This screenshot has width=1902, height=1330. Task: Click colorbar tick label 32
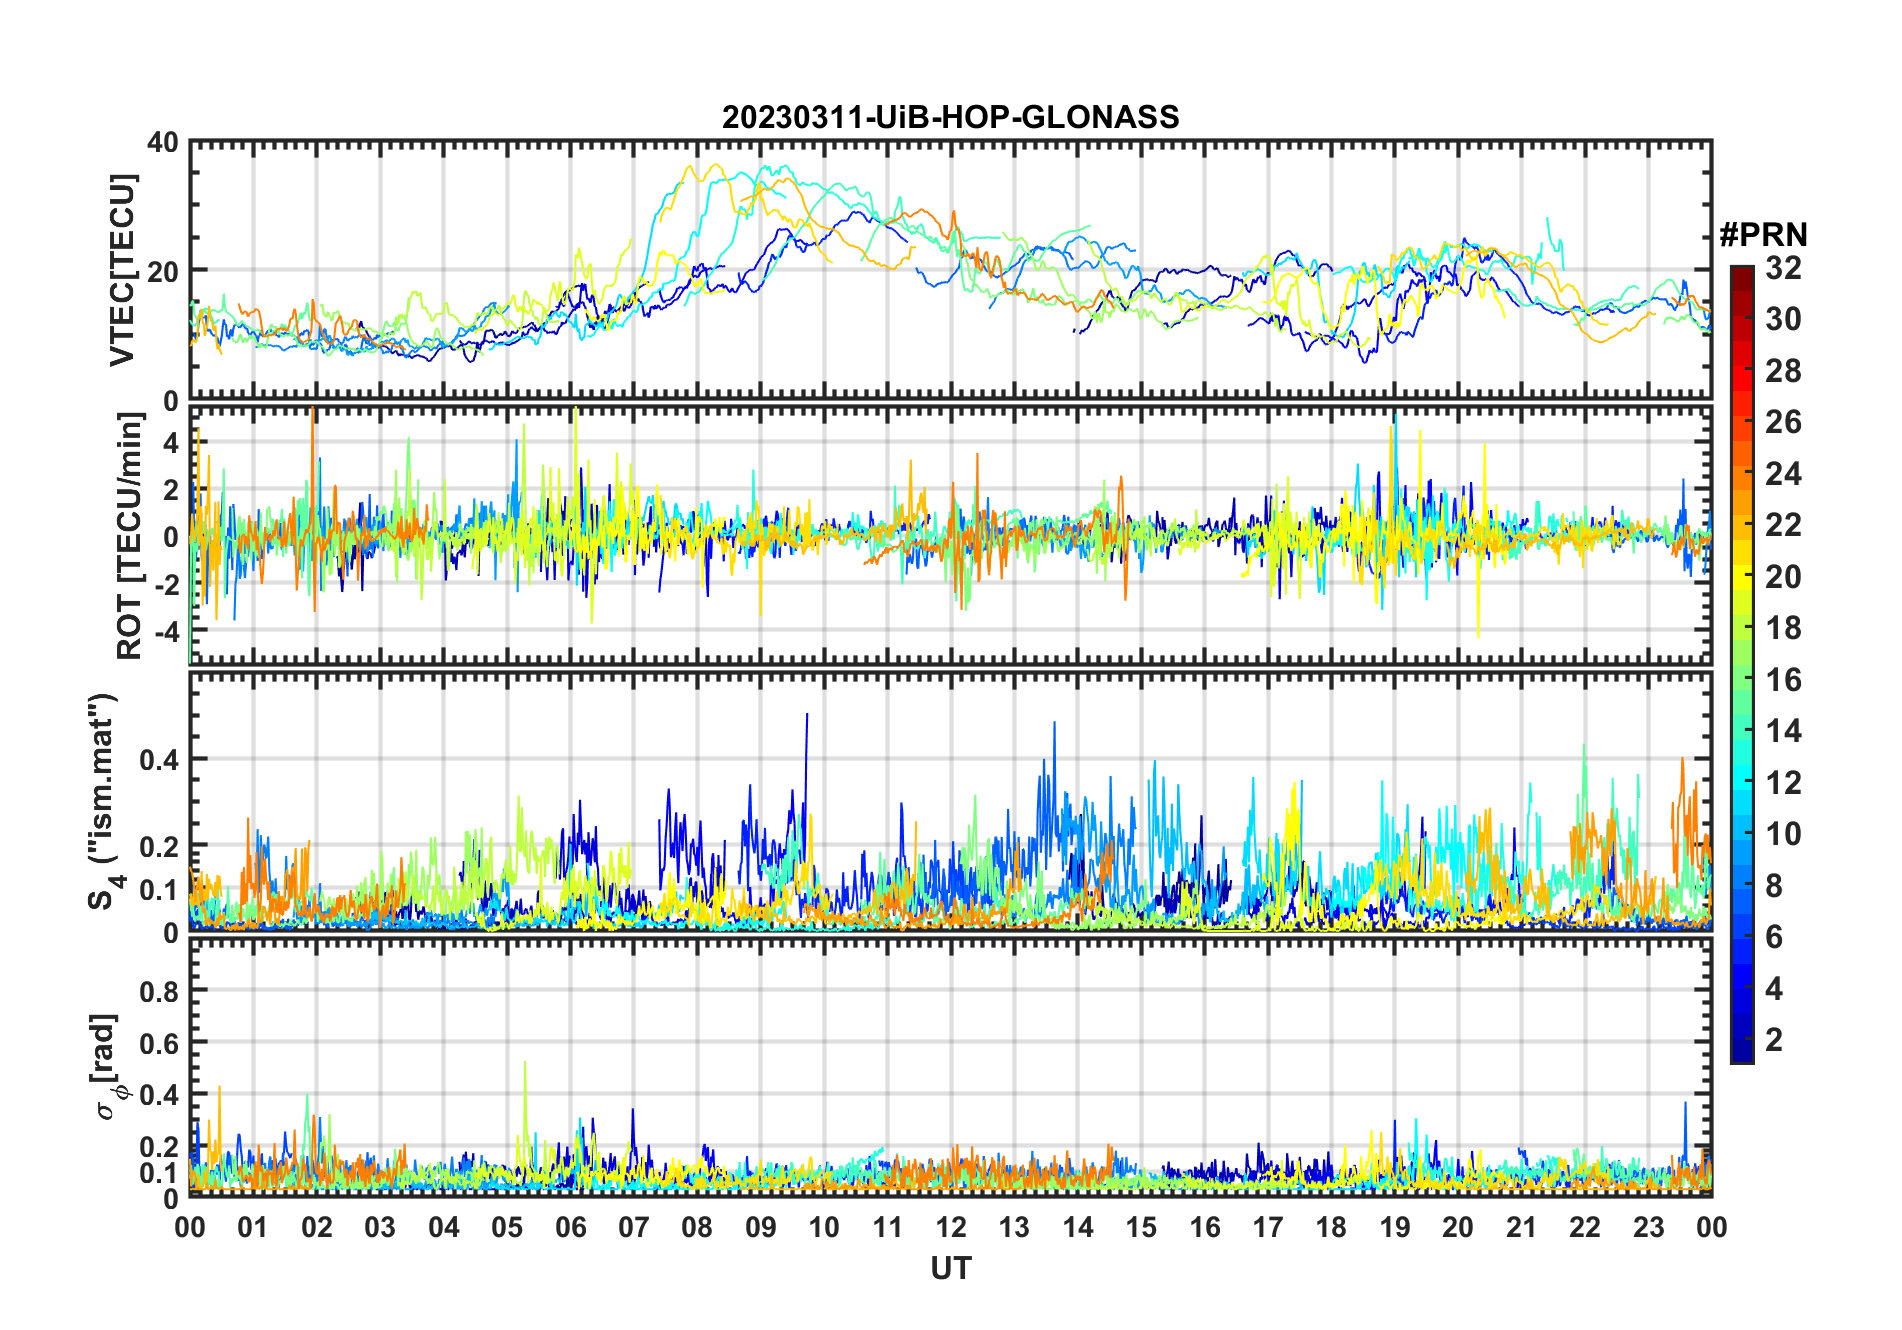[1783, 267]
